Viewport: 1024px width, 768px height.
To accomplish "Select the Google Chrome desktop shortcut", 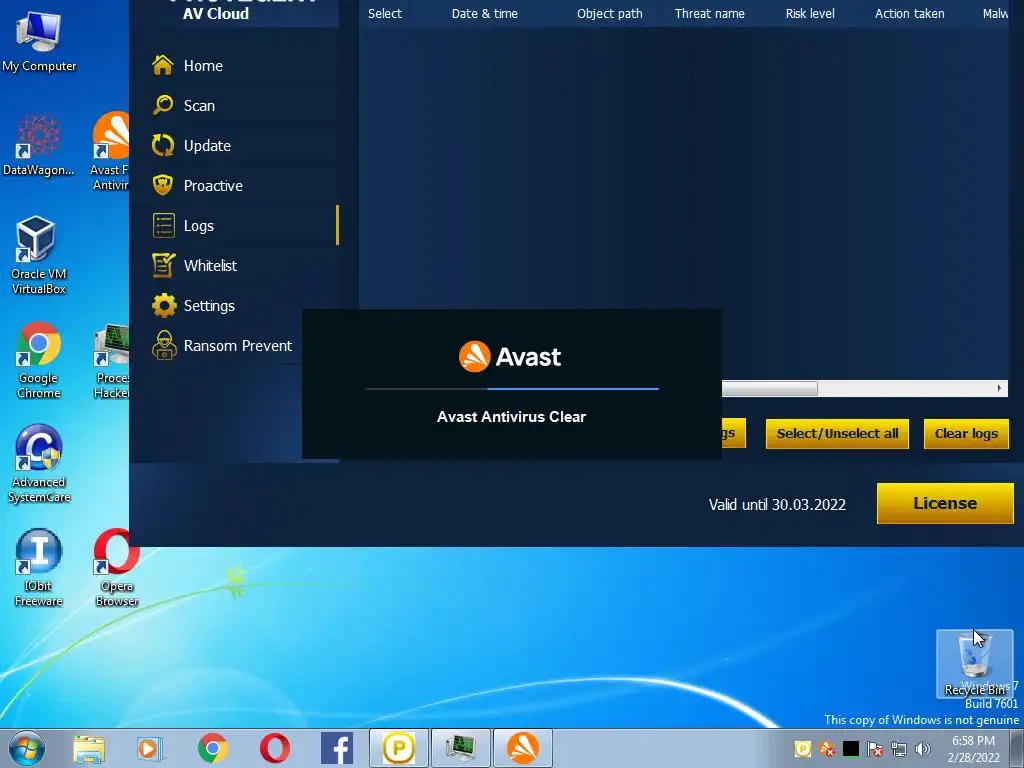I will tap(39, 359).
